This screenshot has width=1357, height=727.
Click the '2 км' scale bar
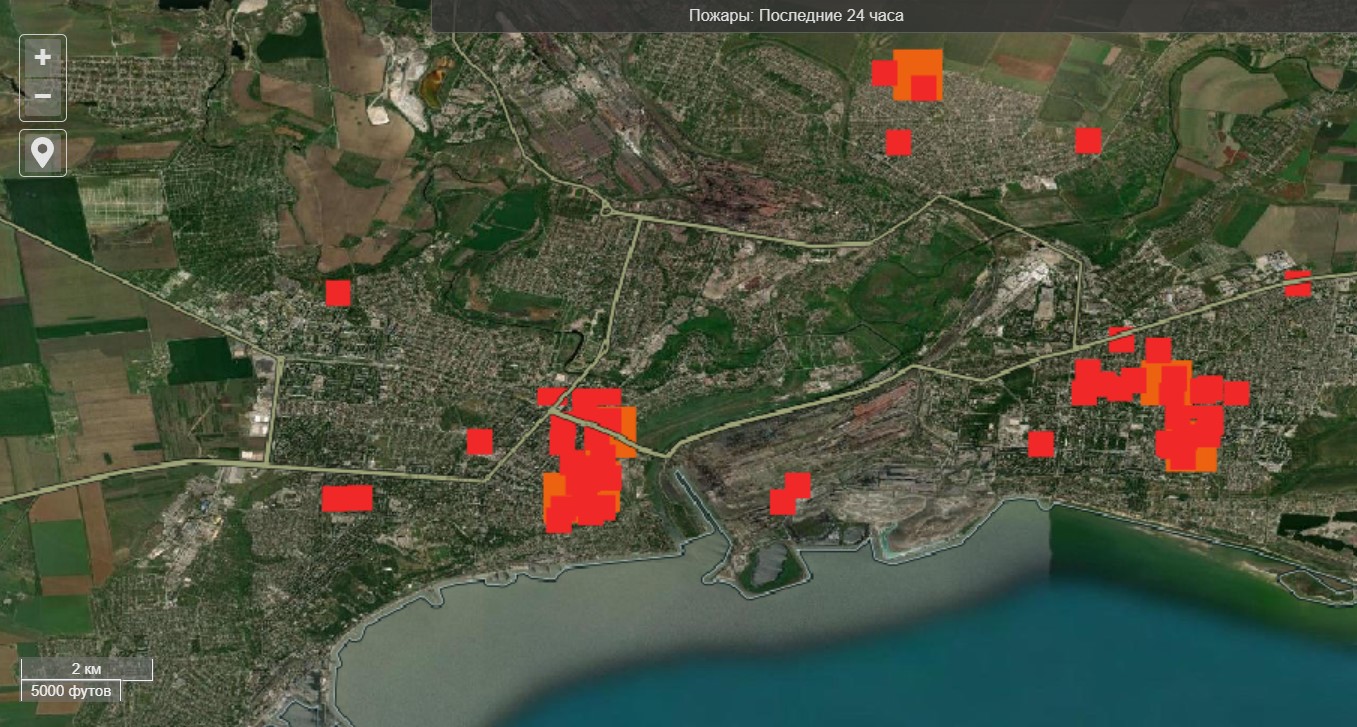(86, 669)
